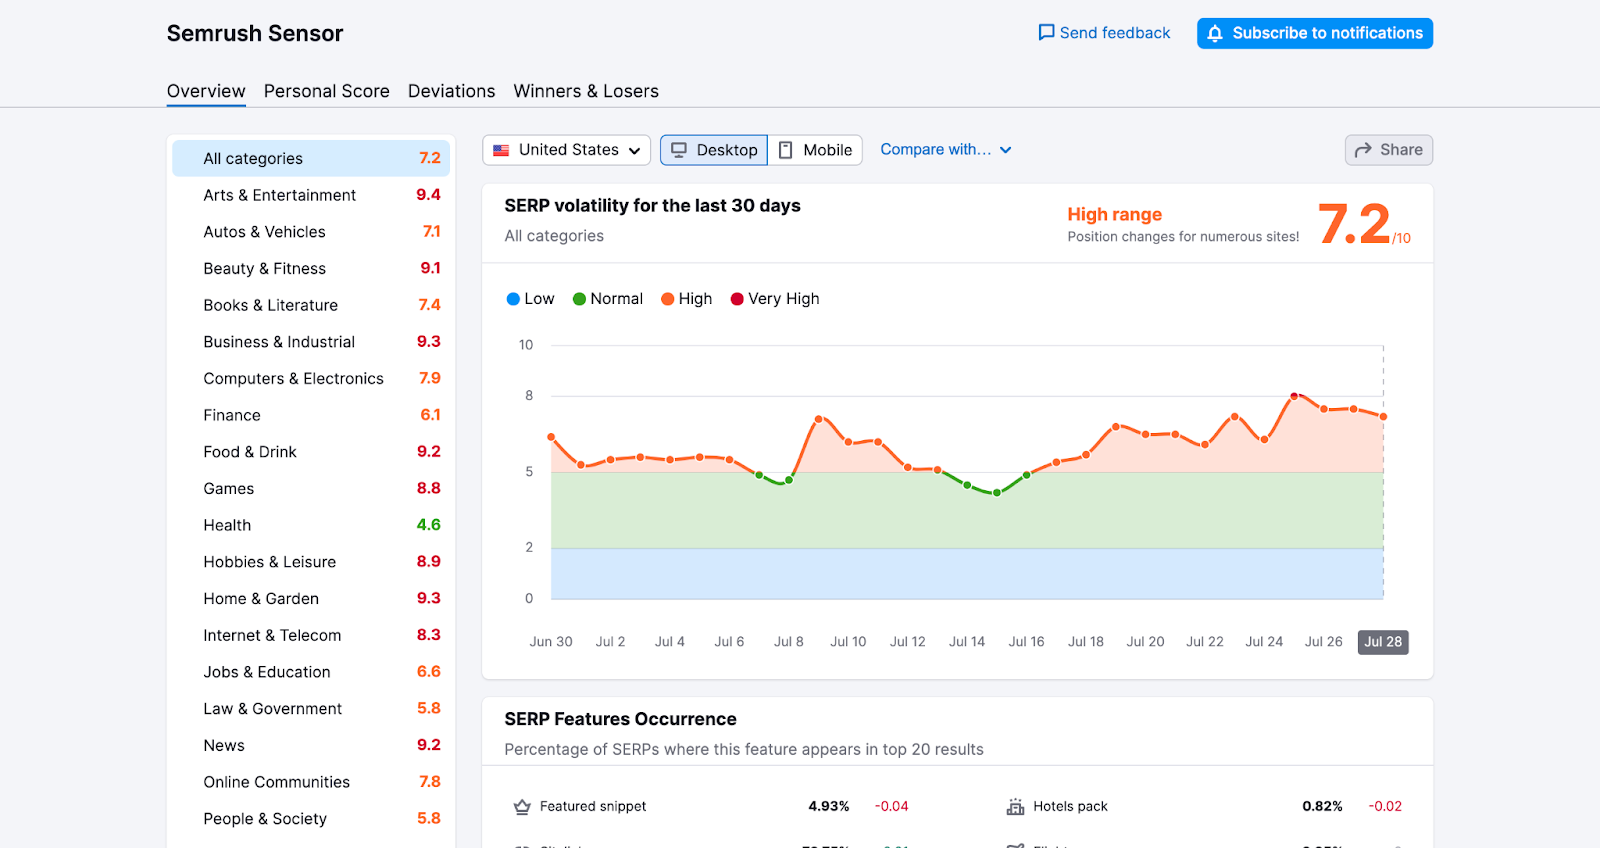Select All categories in the sidebar
This screenshot has width=1600, height=848.
click(311, 158)
